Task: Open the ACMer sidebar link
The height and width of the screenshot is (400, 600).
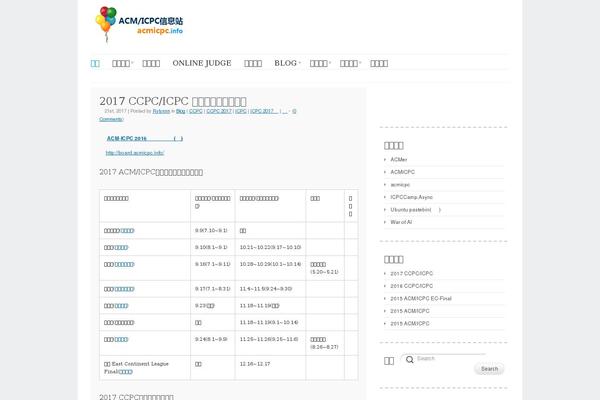Action: pos(399,159)
